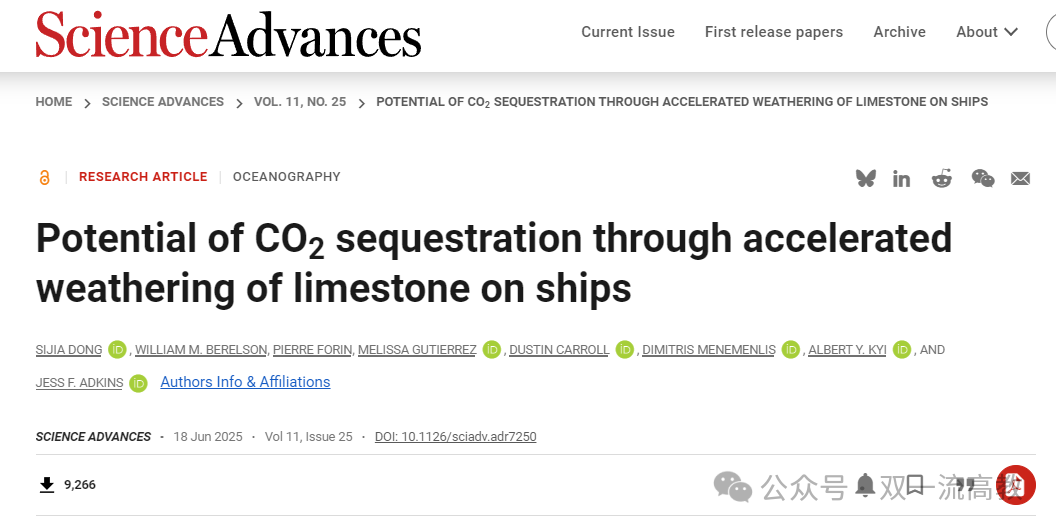Share article on LinkedIn

click(902, 178)
